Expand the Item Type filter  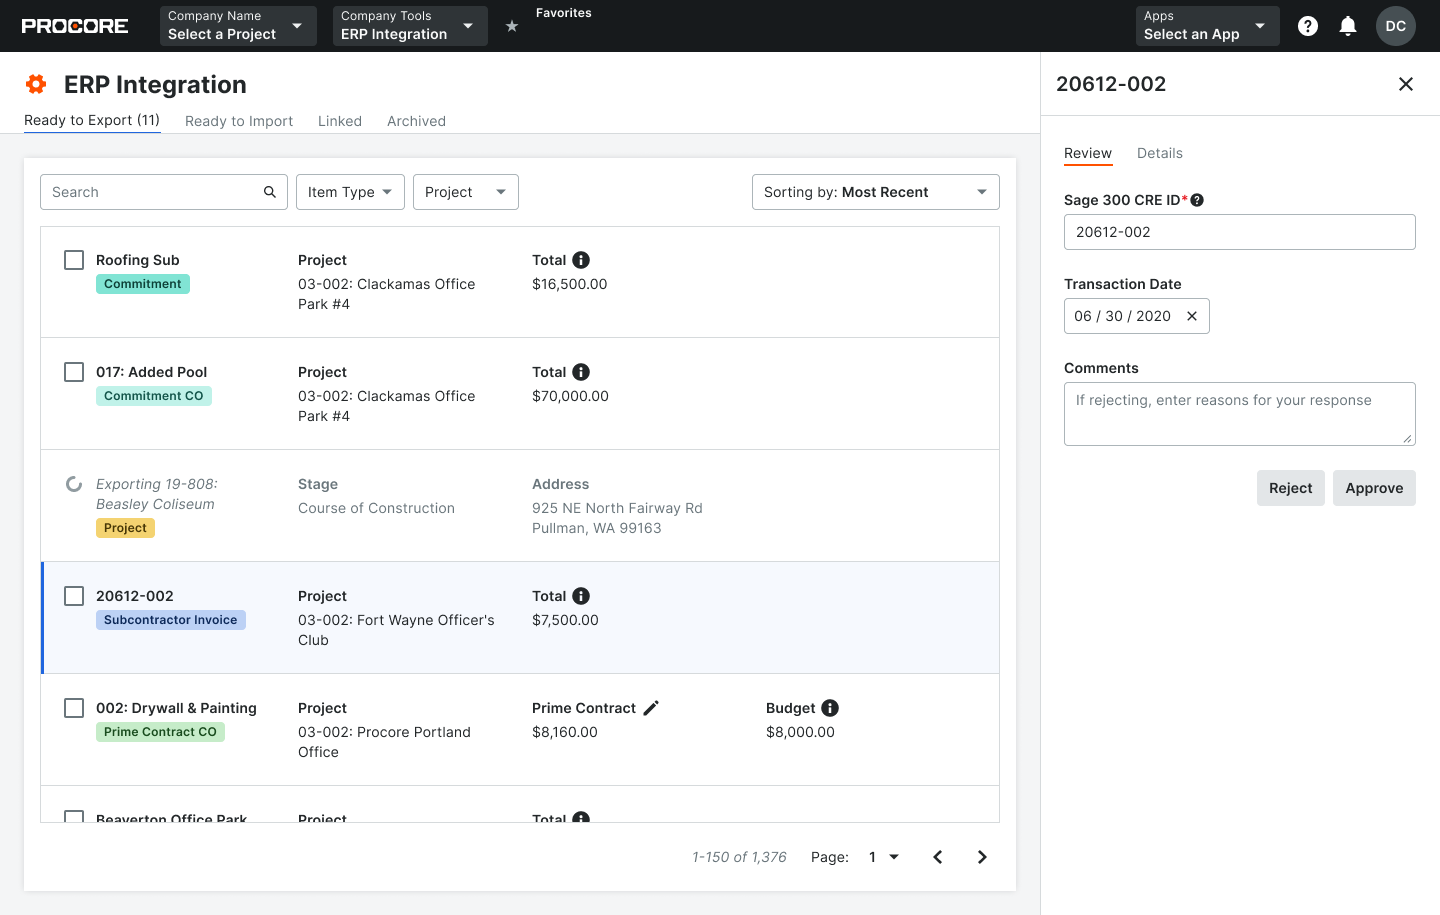(x=350, y=192)
